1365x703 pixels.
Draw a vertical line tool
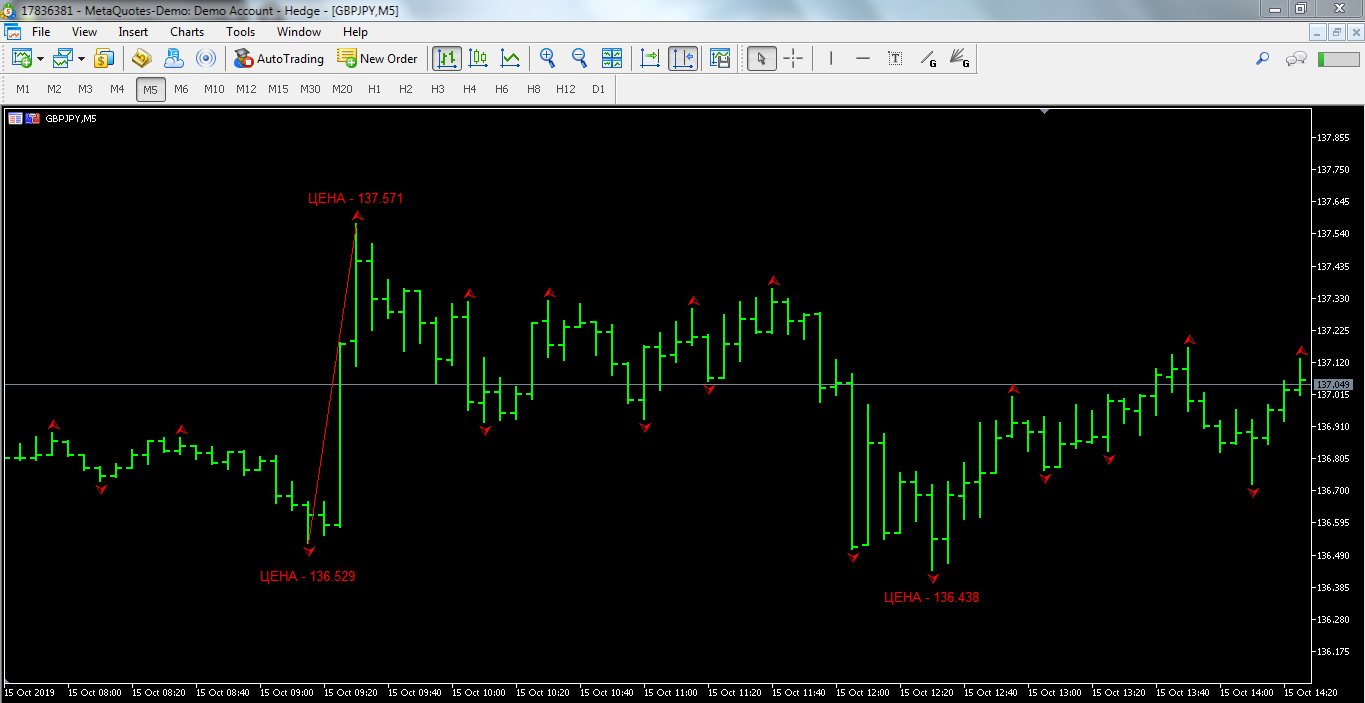pyautogui.click(x=830, y=58)
